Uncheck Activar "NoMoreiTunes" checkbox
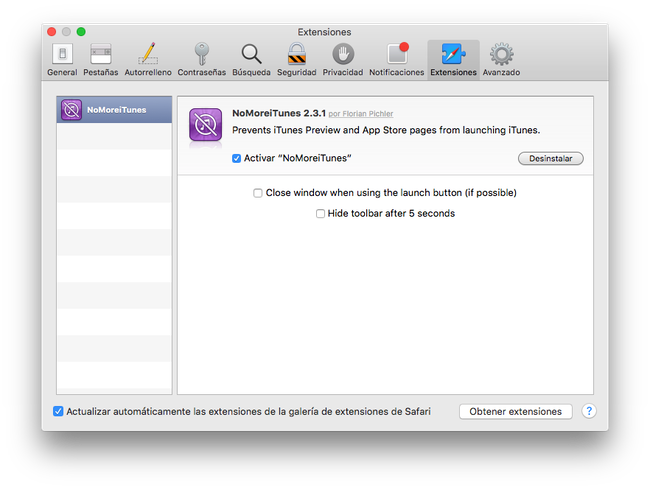Image resolution: width=650 pixels, height=490 pixels. tap(236, 158)
